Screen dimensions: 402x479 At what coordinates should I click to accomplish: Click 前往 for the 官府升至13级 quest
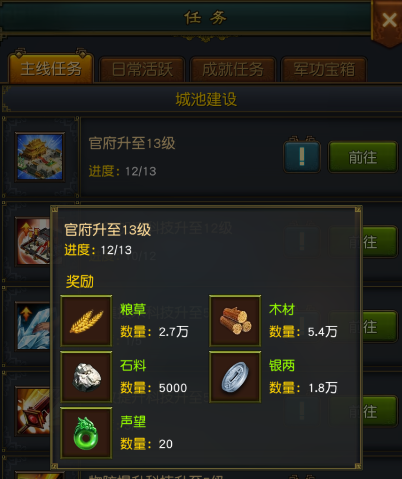363,157
